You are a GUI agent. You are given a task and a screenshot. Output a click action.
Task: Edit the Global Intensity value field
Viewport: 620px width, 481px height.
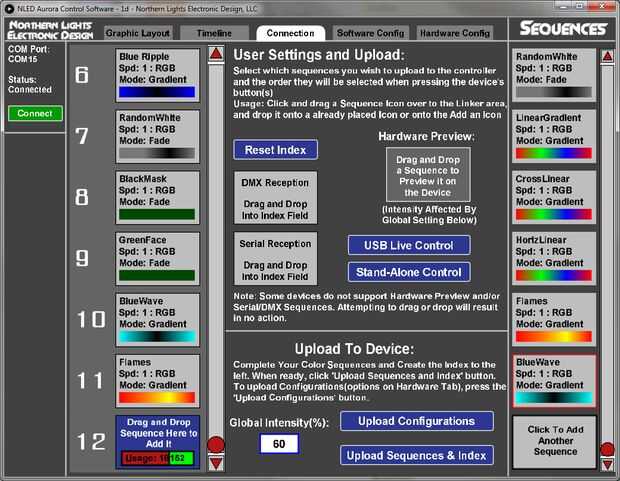tap(279, 443)
